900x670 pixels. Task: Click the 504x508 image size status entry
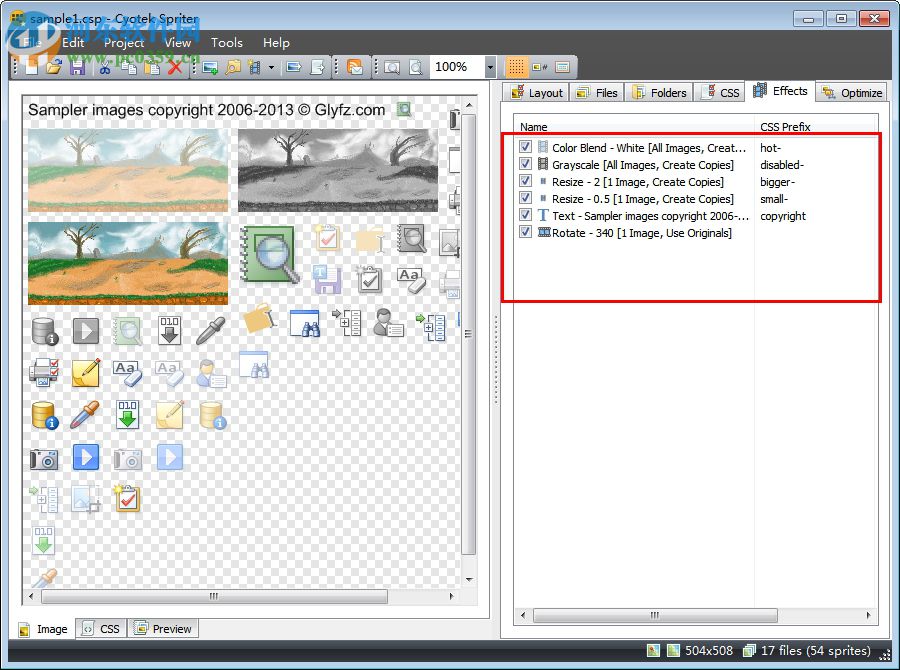(700, 650)
